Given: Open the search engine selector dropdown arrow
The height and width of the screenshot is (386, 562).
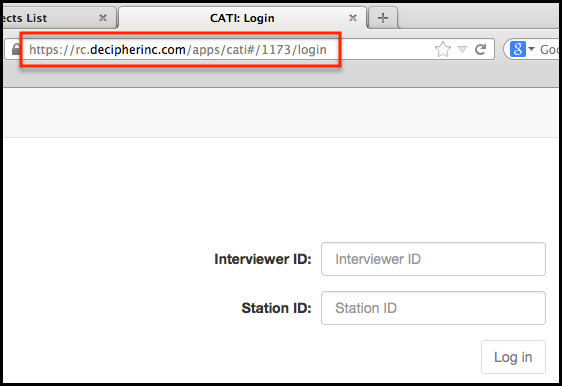Looking at the screenshot, I should [x=531, y=49].
